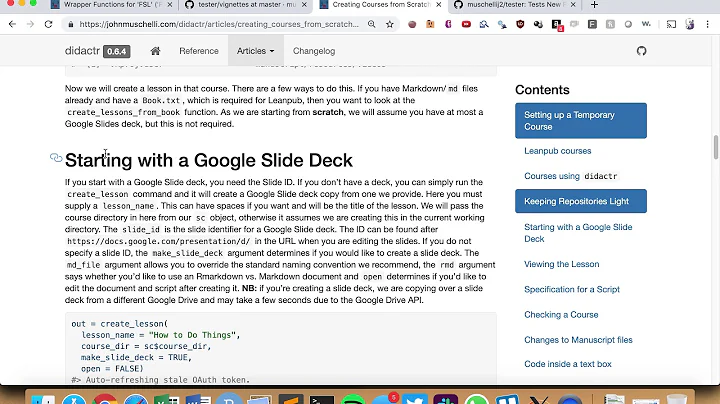Click the docs.google.com/presentation/d/ URL text
The width and height of the screenshot is (720, 404).
click(x=158, y=241)
